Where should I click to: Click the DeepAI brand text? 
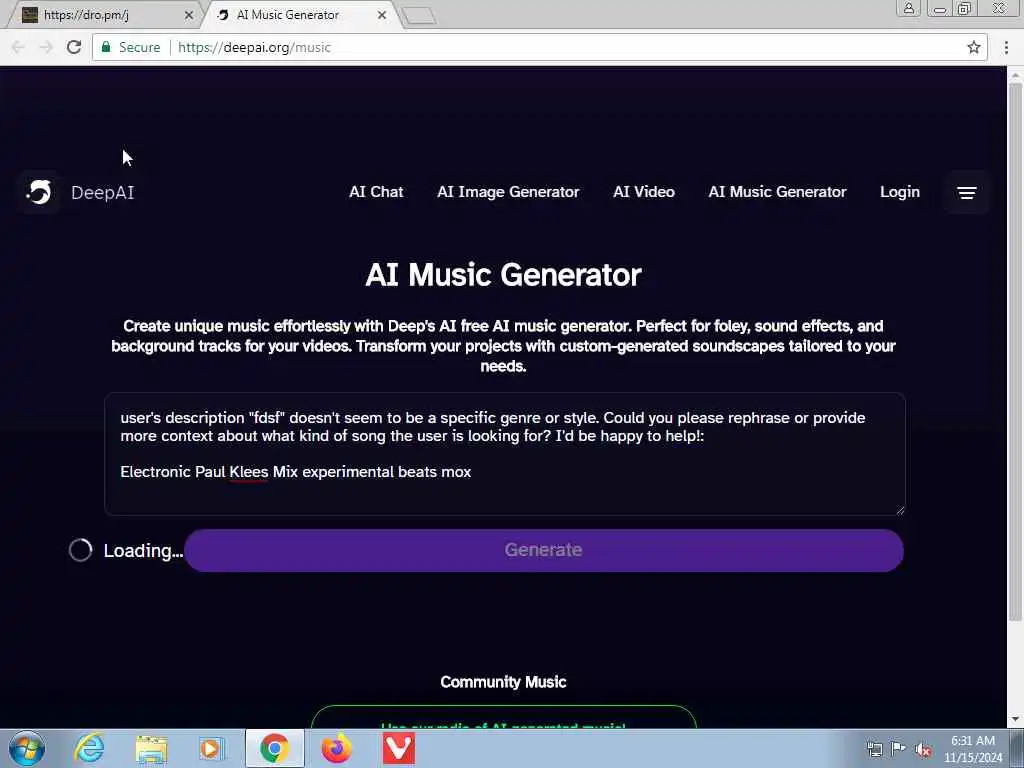103,193
